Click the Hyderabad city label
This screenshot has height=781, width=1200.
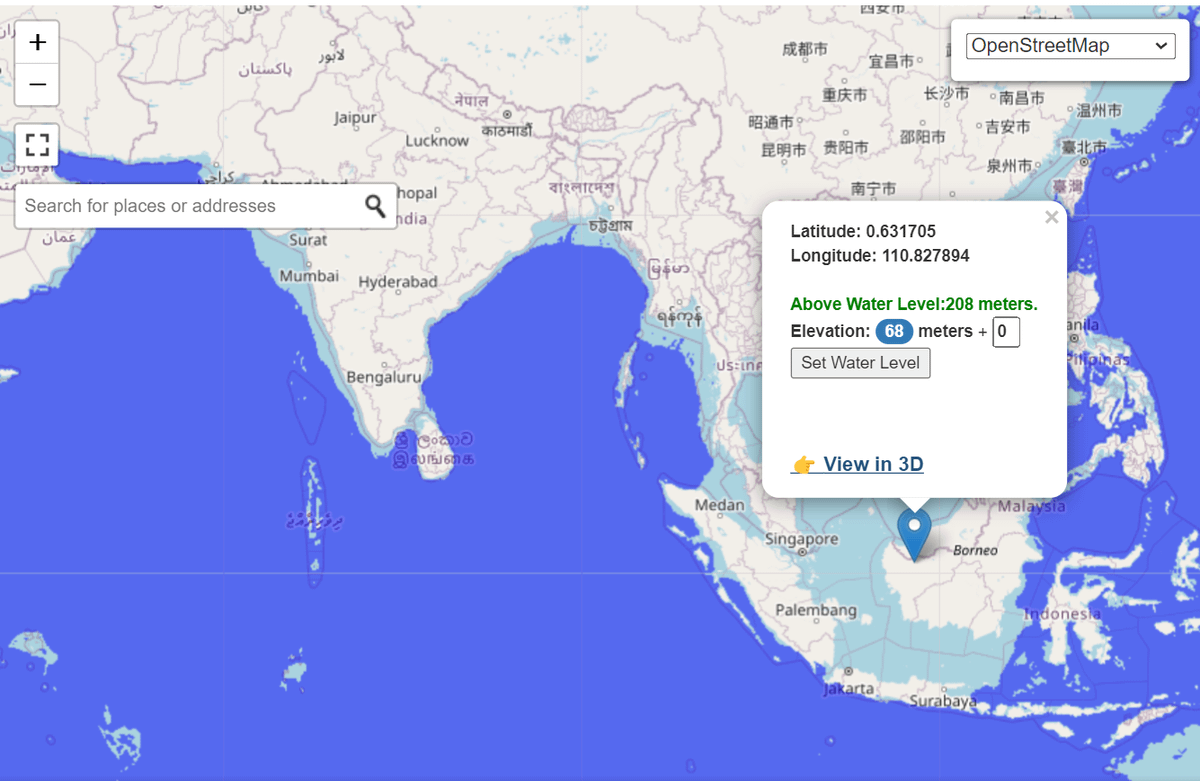click(398, 282)
